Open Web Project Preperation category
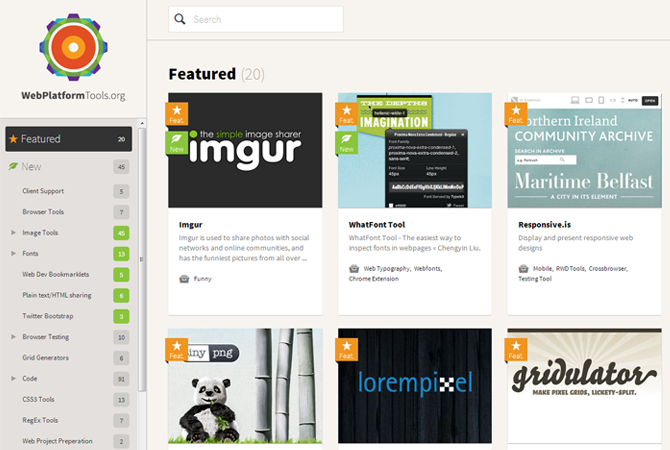Screen dimensions: 670x450 click(x=57, y=441)
